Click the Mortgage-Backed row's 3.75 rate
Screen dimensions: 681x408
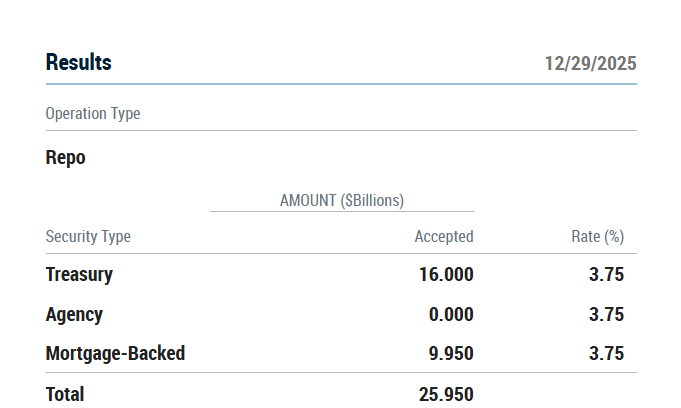coord(606,353)
